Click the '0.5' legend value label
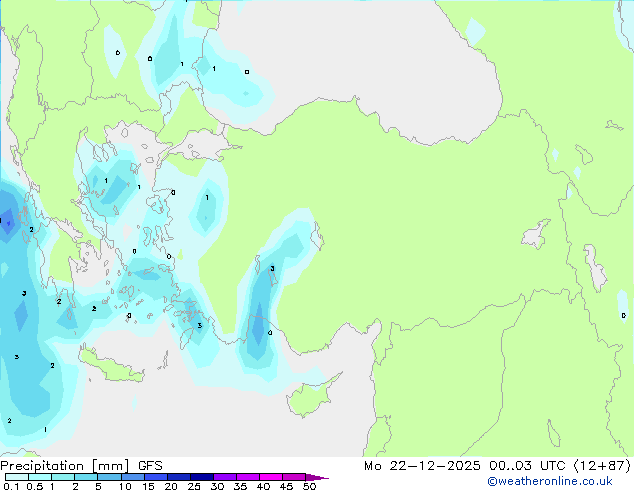 click(x=35, y=486)
